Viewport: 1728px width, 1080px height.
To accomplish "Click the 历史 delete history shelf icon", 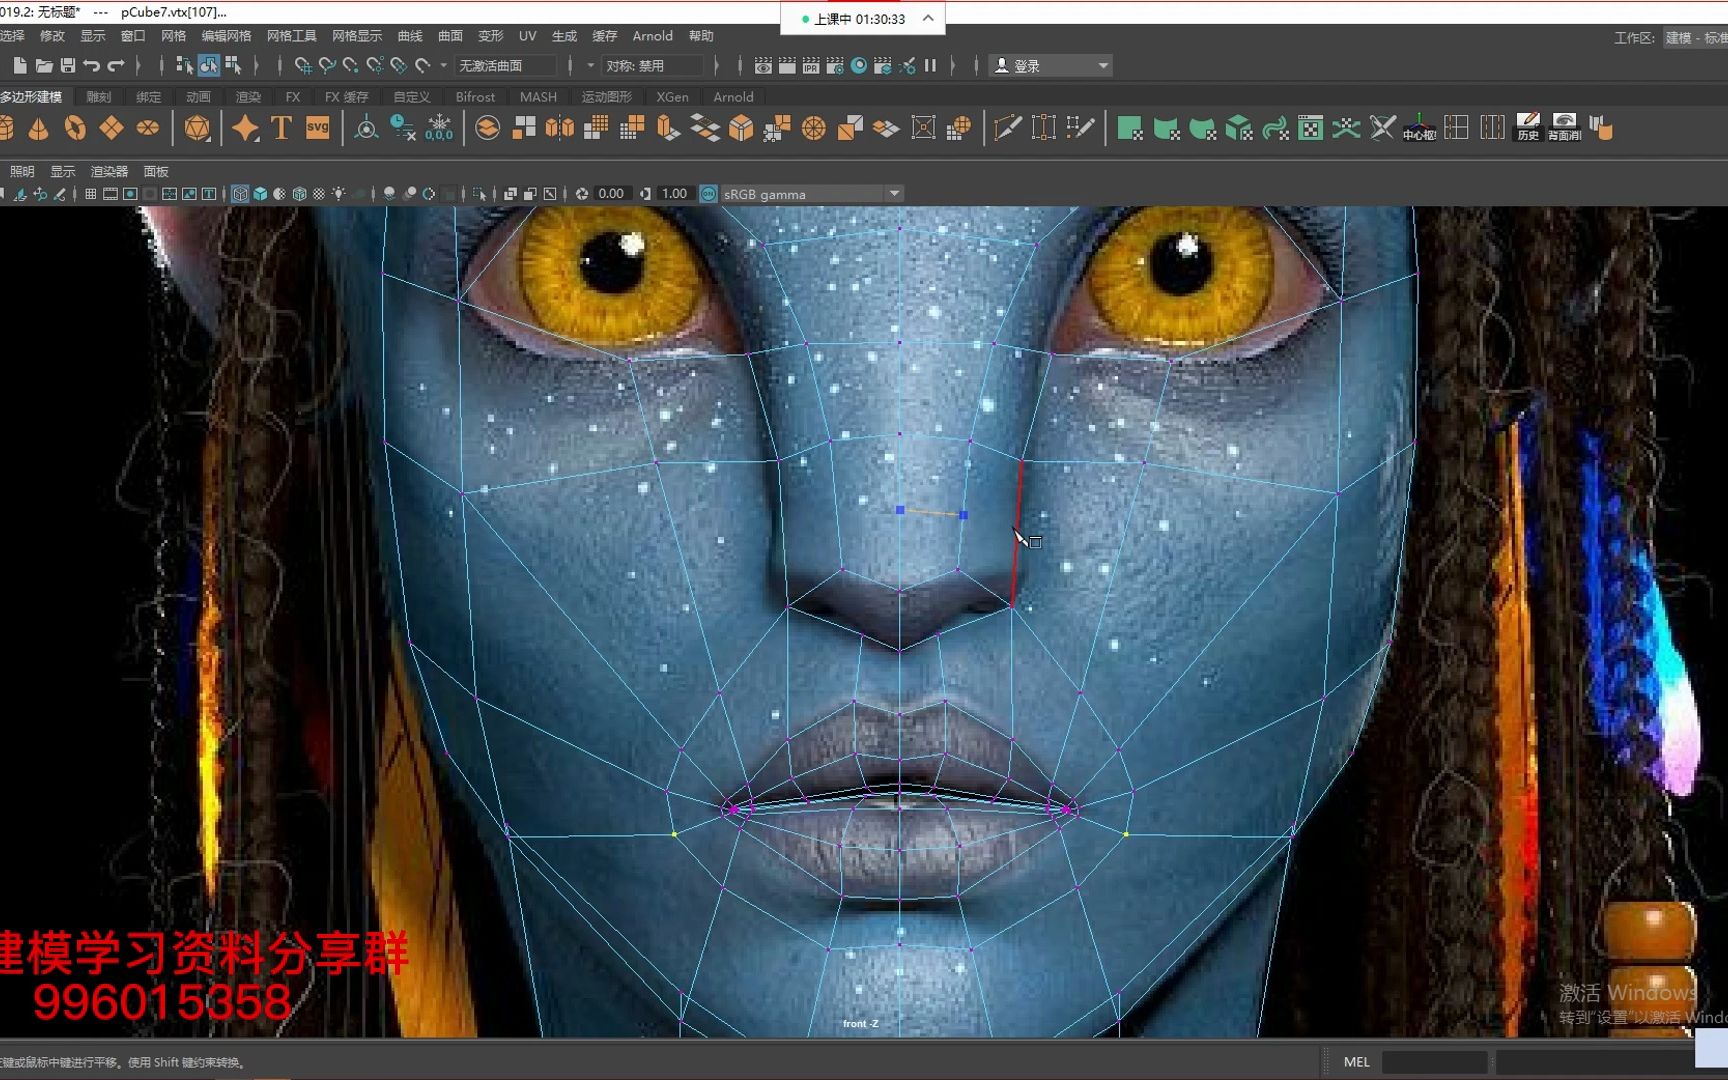I will (1529, 128).
